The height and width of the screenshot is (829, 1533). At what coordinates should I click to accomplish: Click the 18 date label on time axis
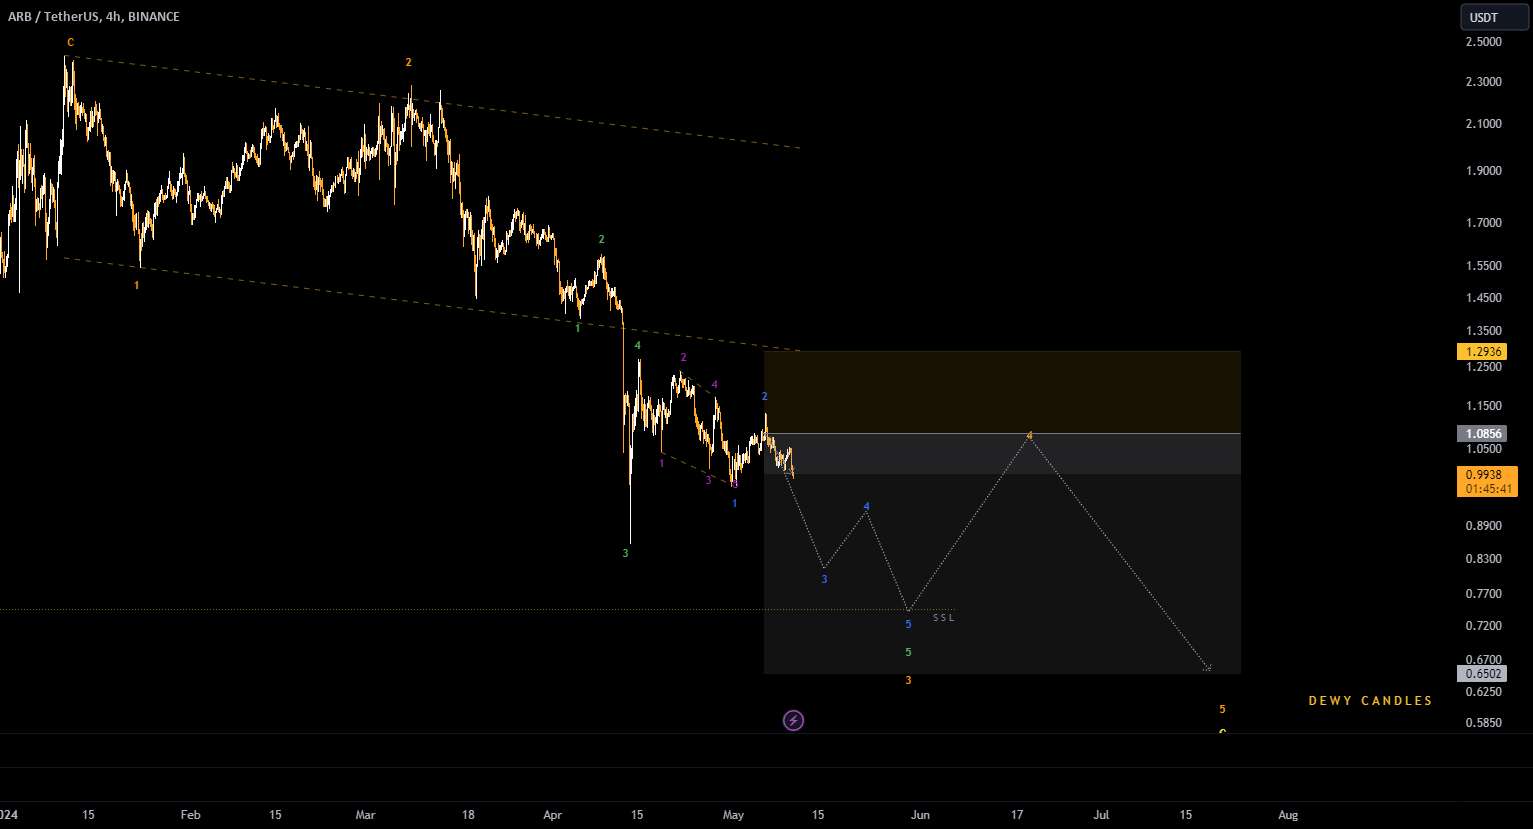pos(468,815)
